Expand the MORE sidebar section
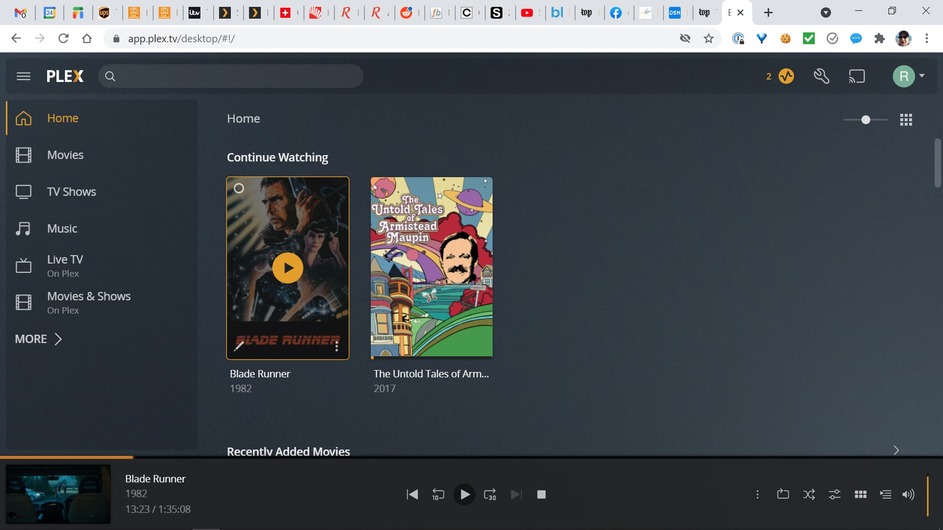This screenshot has width=943, height=530. coord(39,339)
